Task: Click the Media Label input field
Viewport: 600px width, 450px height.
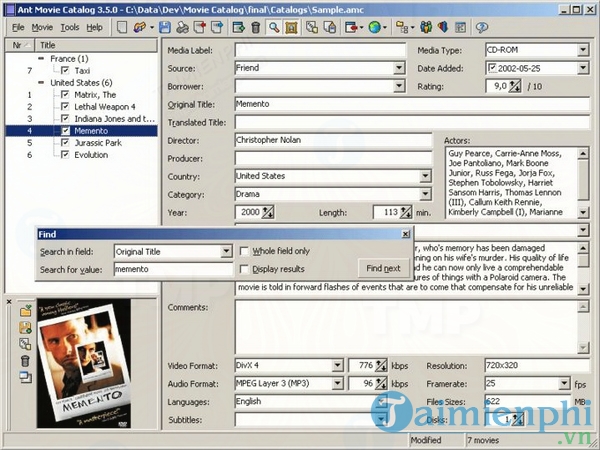Action: [320, 50]
